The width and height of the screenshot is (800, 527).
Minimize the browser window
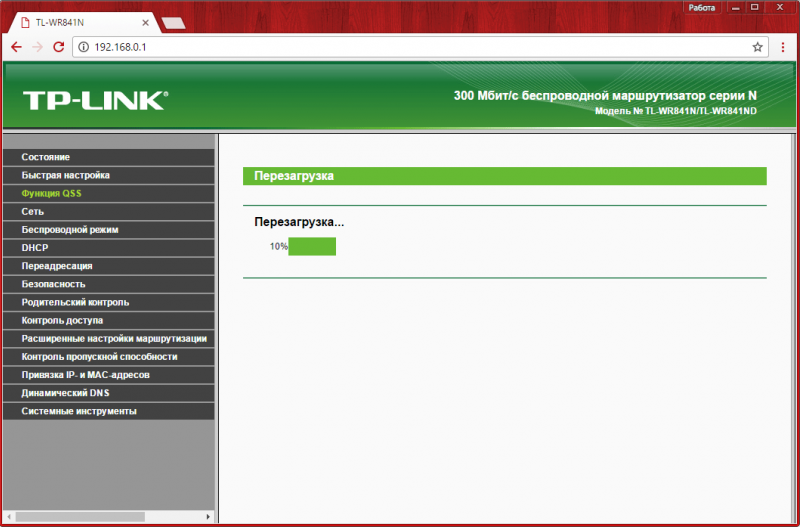coord(735,8)
